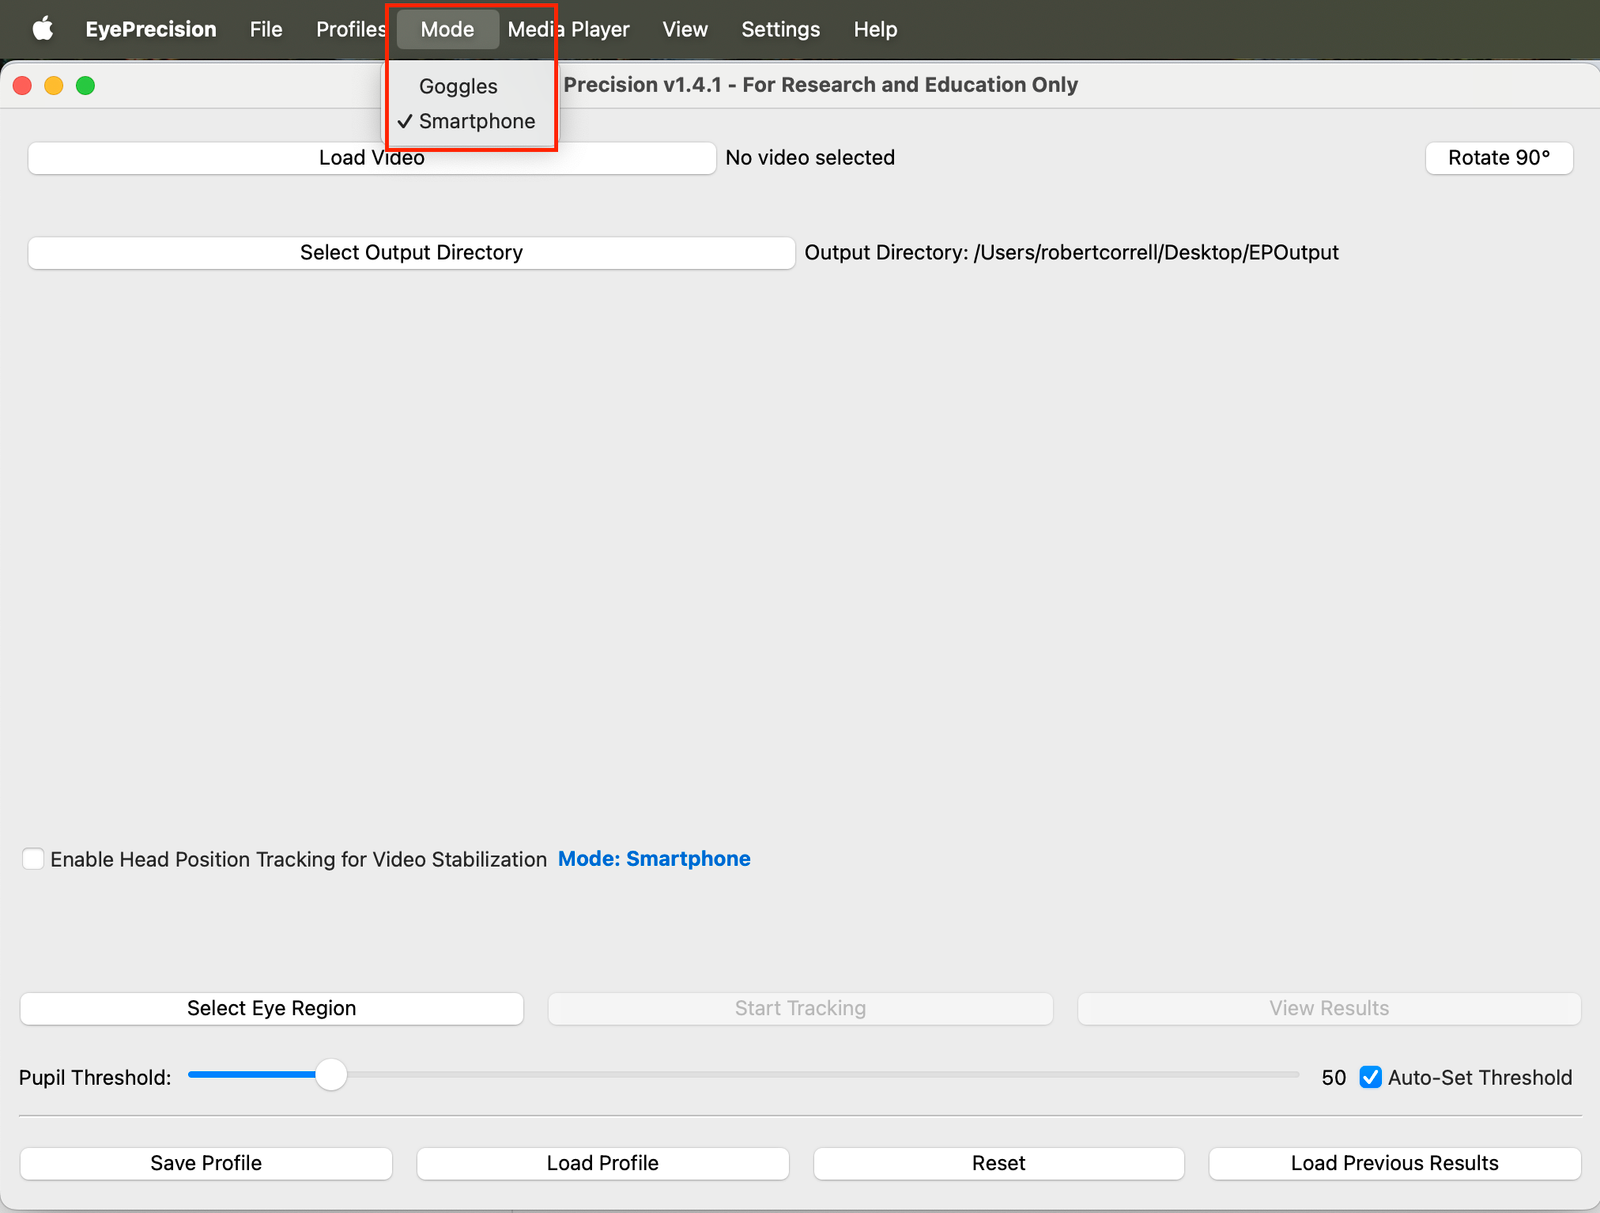Uncheck Auto-Set Threshold checkbox
This screenshot has height=1213, width=1600.
pos(1371,1077)
